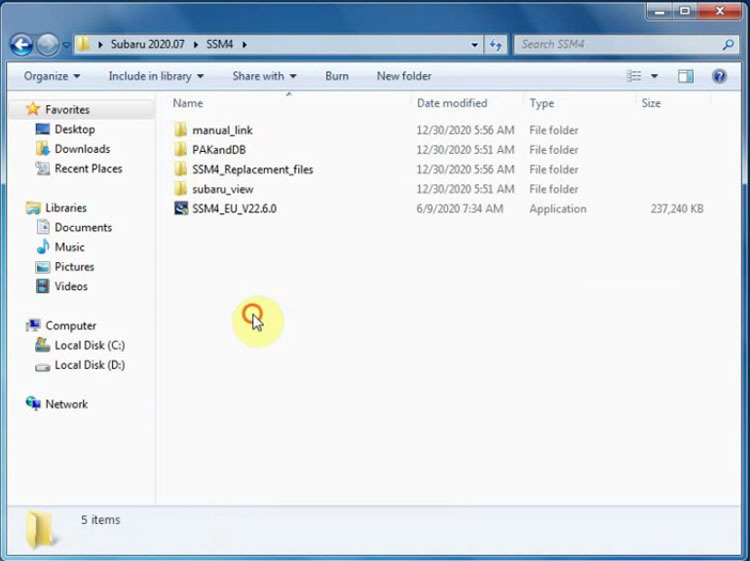Open Videos library
The height and width of the screenshot is (561, 750).
(x=71, y=286)
